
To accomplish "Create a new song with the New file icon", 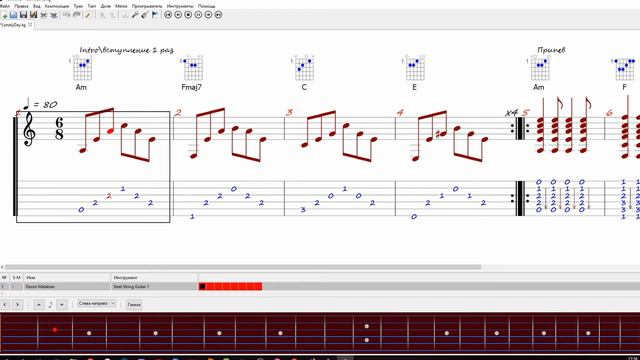I will tap(4, 15).
